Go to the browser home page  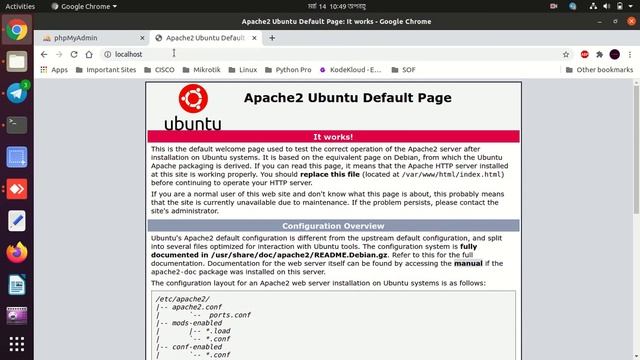tap(89, 54)
